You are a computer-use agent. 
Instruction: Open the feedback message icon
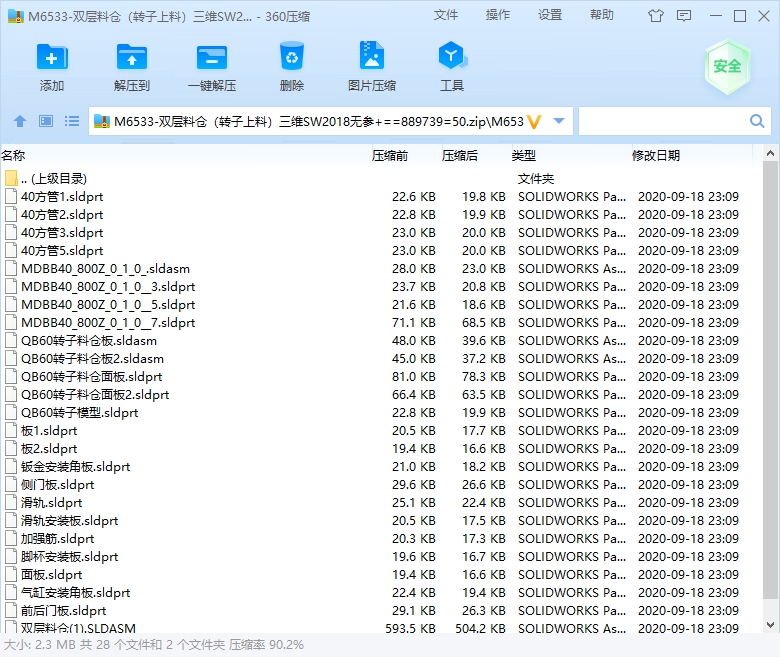684,16
